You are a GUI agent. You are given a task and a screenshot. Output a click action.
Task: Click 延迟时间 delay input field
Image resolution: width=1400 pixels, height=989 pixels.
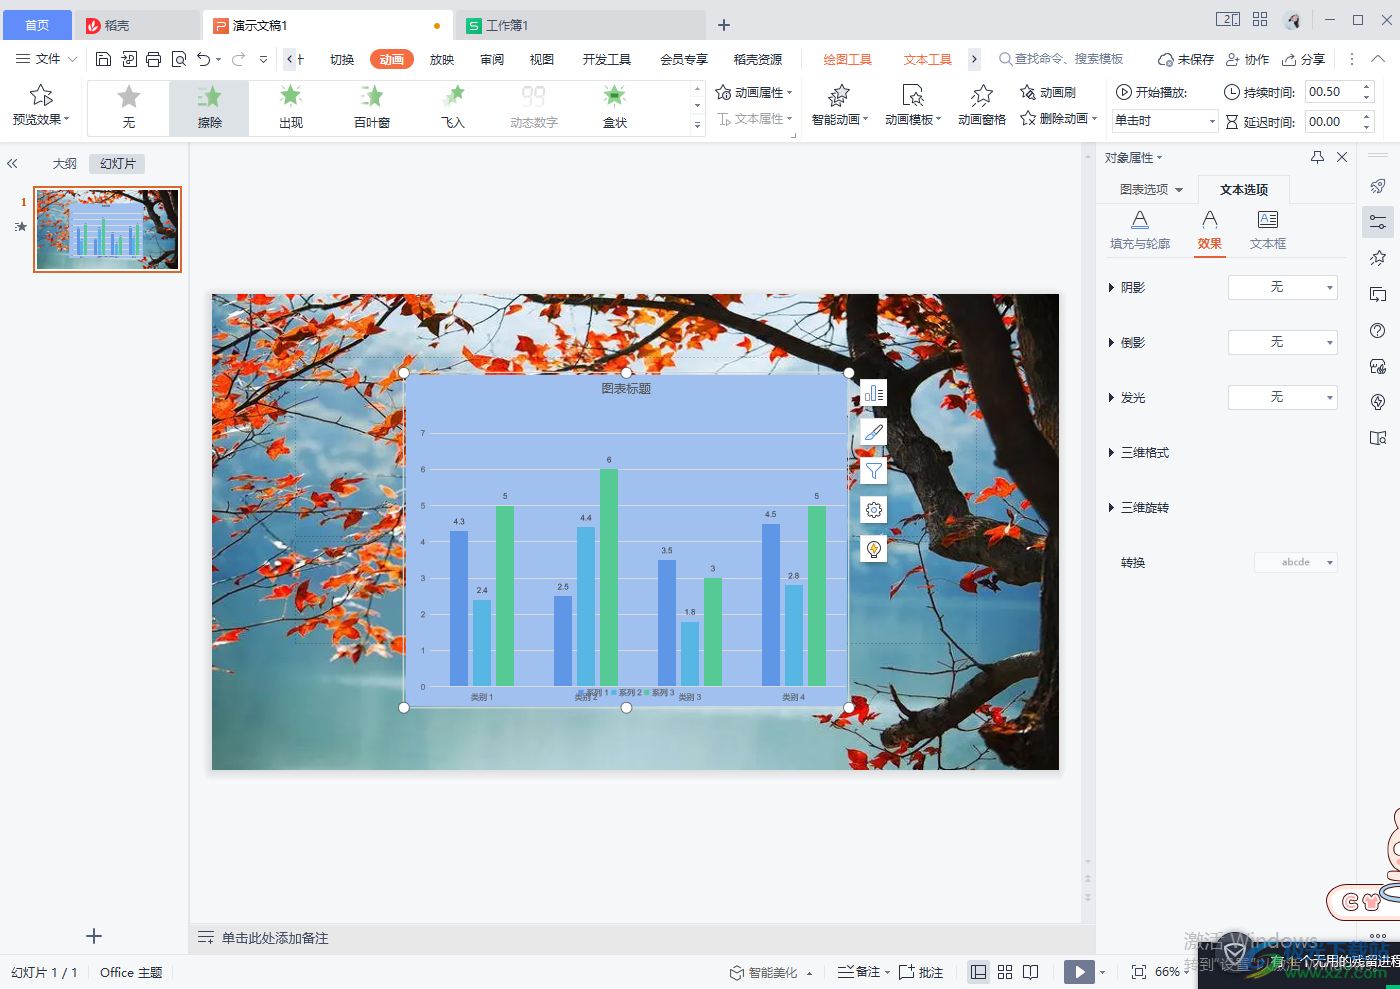[1332, 121]
